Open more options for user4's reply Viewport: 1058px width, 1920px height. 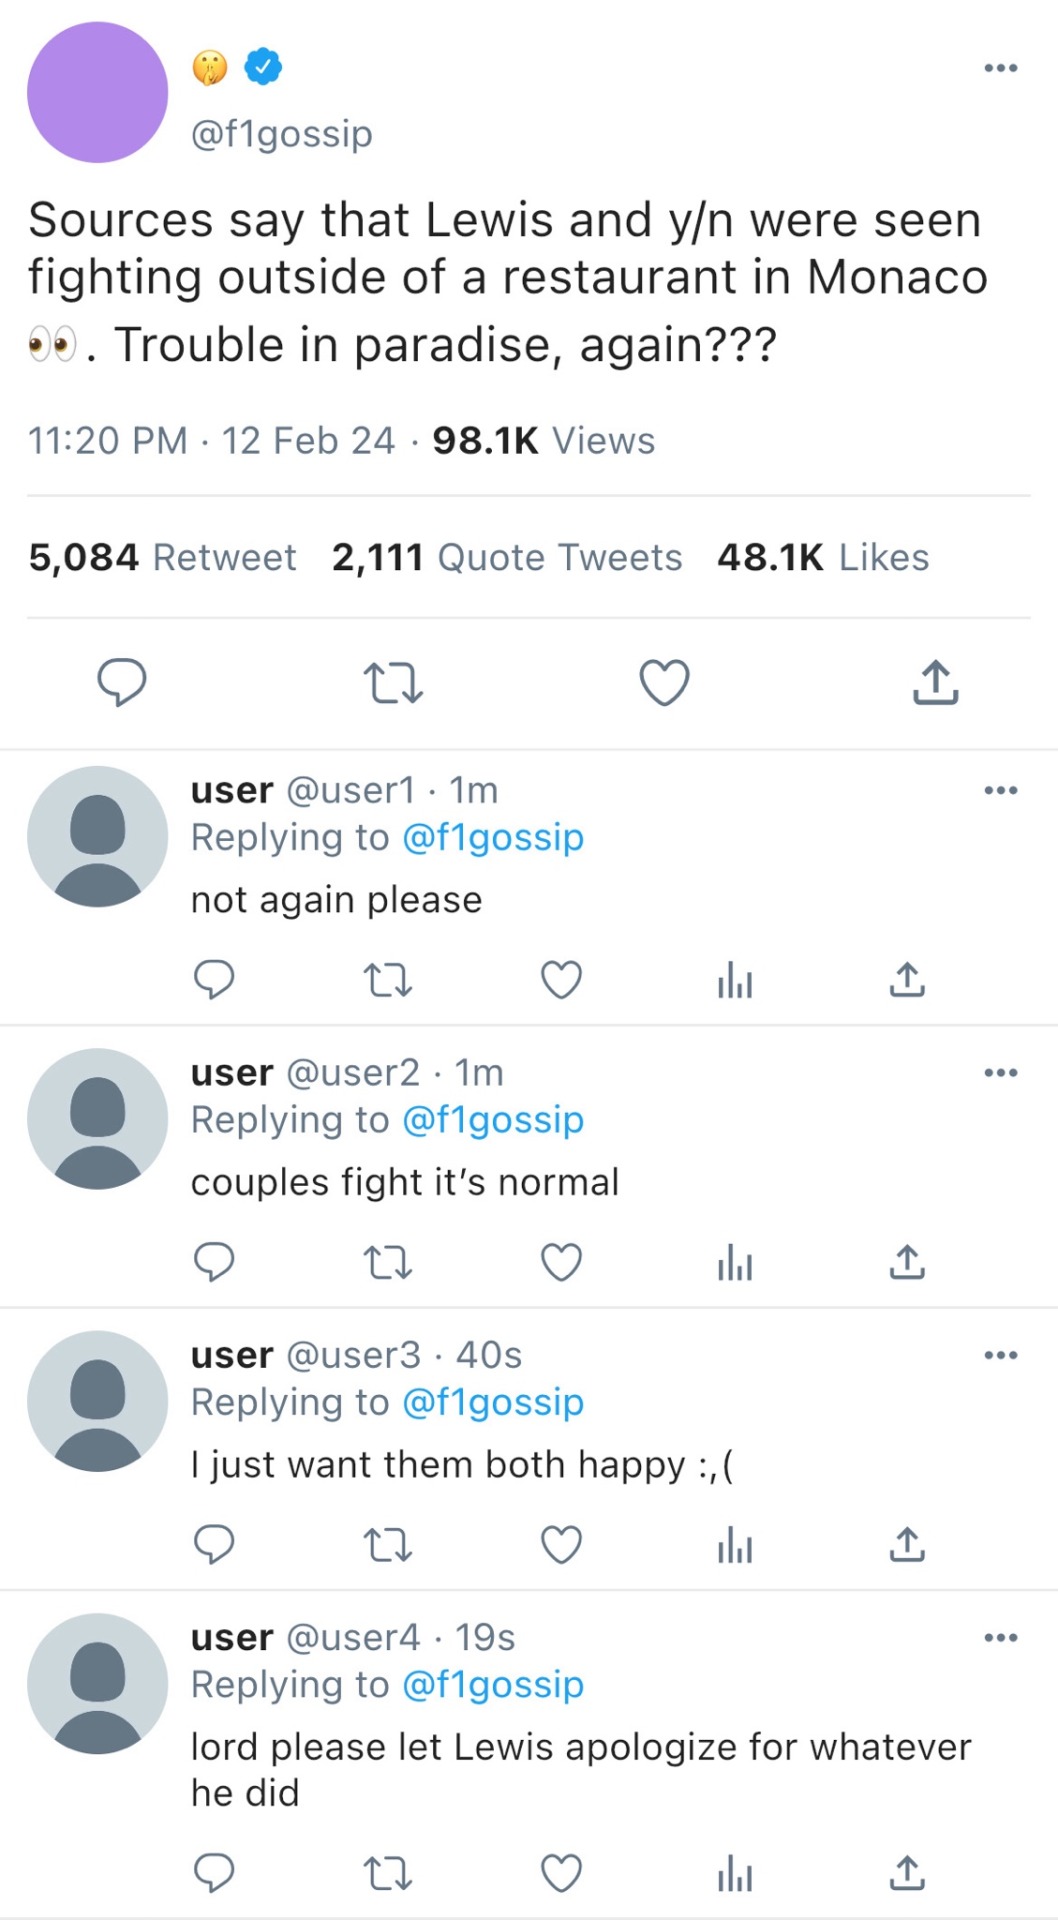[1000, 1638]
